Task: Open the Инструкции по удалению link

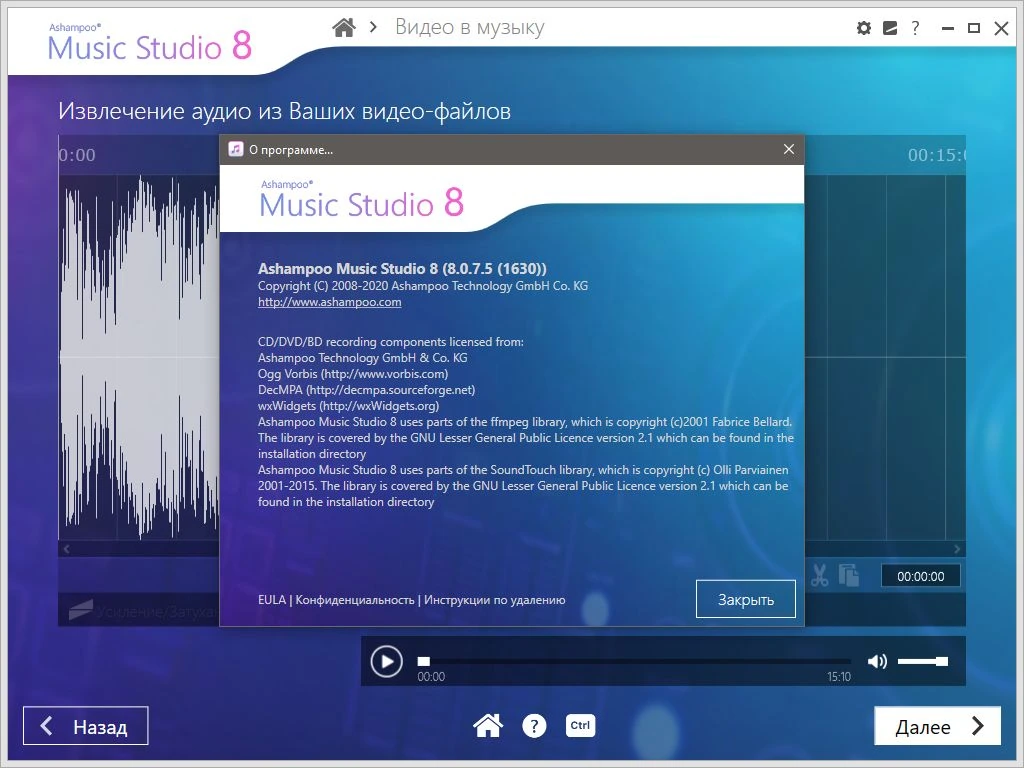Action: 494,600
